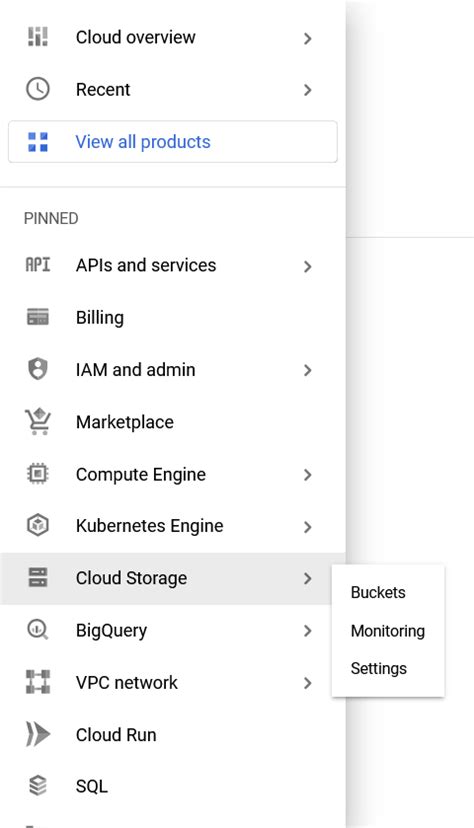Click the Marketplace shopping cart icon
474x828 pixels.
[37, 421]
